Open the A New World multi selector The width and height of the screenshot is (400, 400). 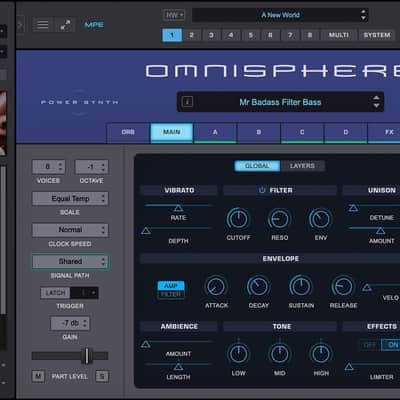pyautogui.click(x=280, y=15)
